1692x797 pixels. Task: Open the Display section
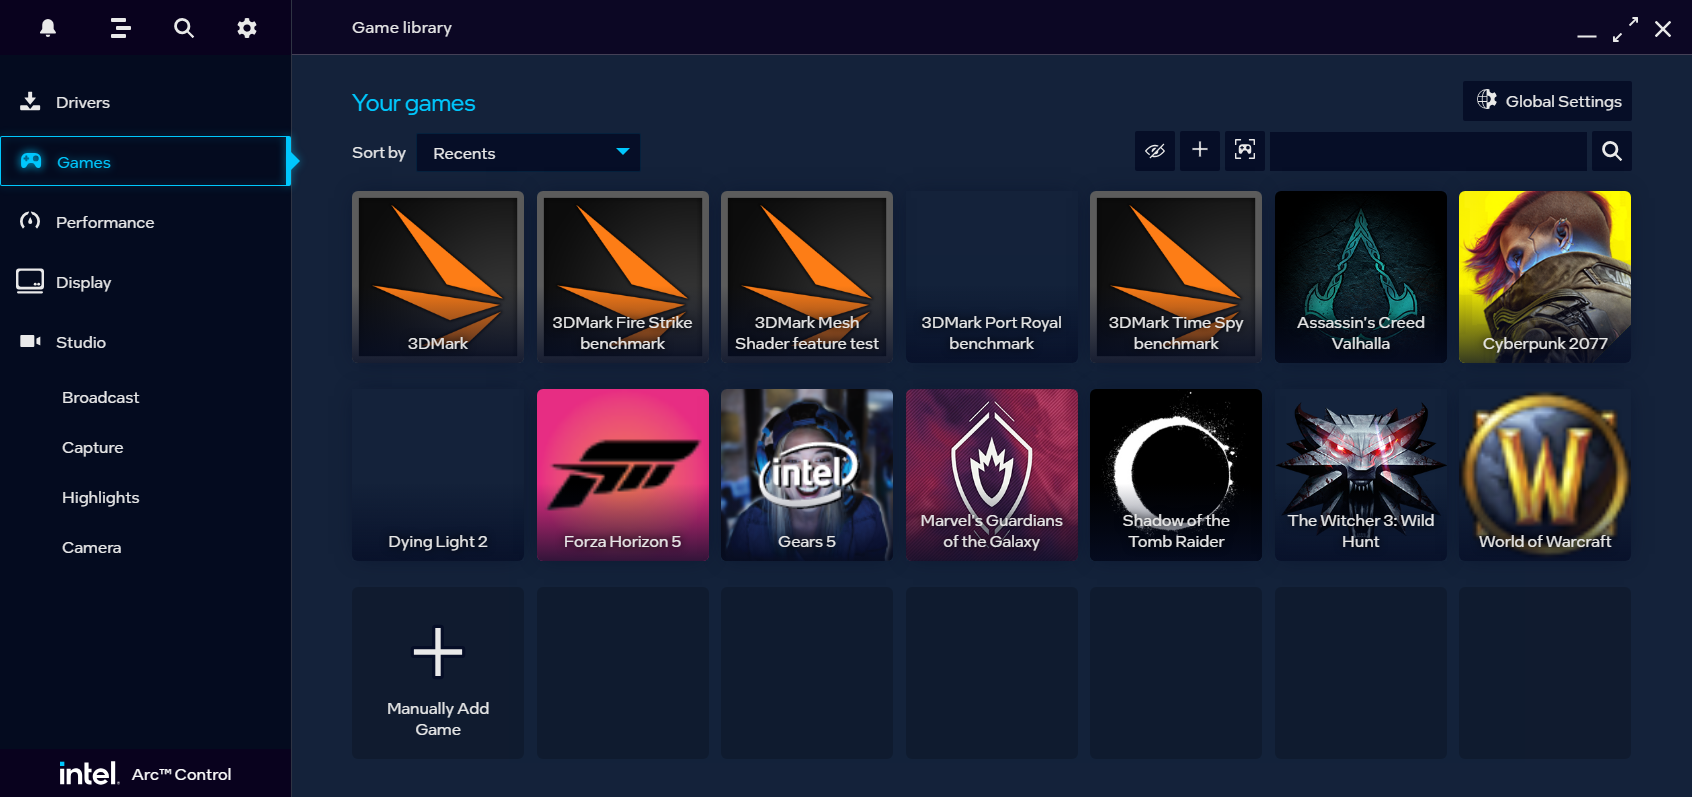click(145, 282)
